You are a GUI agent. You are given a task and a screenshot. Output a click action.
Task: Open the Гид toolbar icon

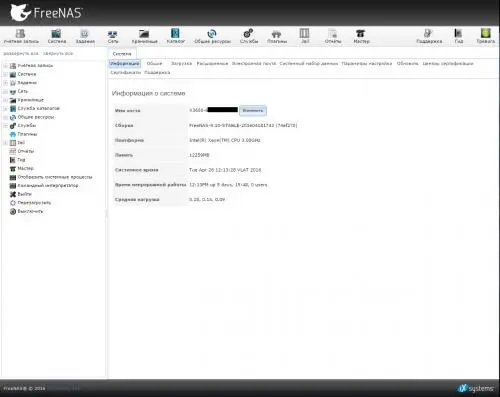click(459, 36)
